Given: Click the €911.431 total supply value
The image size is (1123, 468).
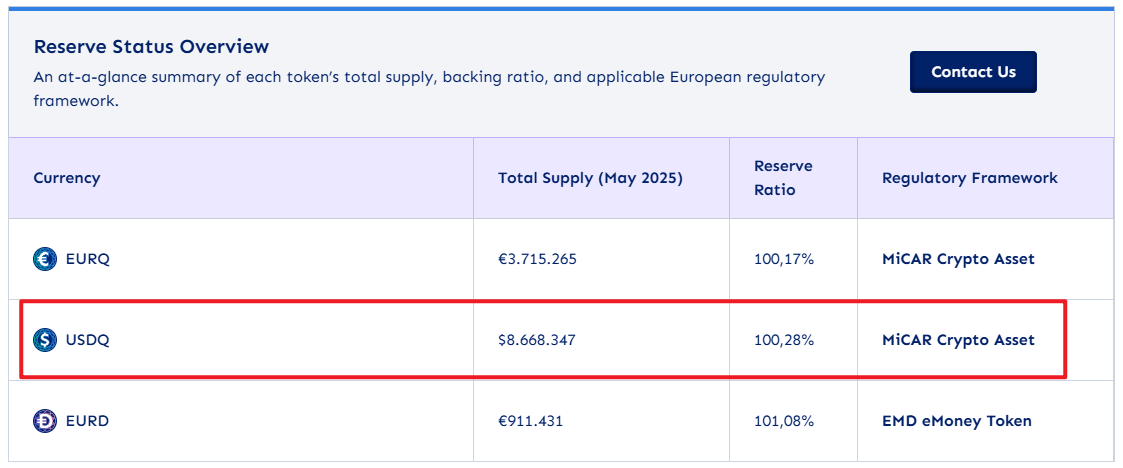Looking at the screenshot, I should [x=530, y=421].
